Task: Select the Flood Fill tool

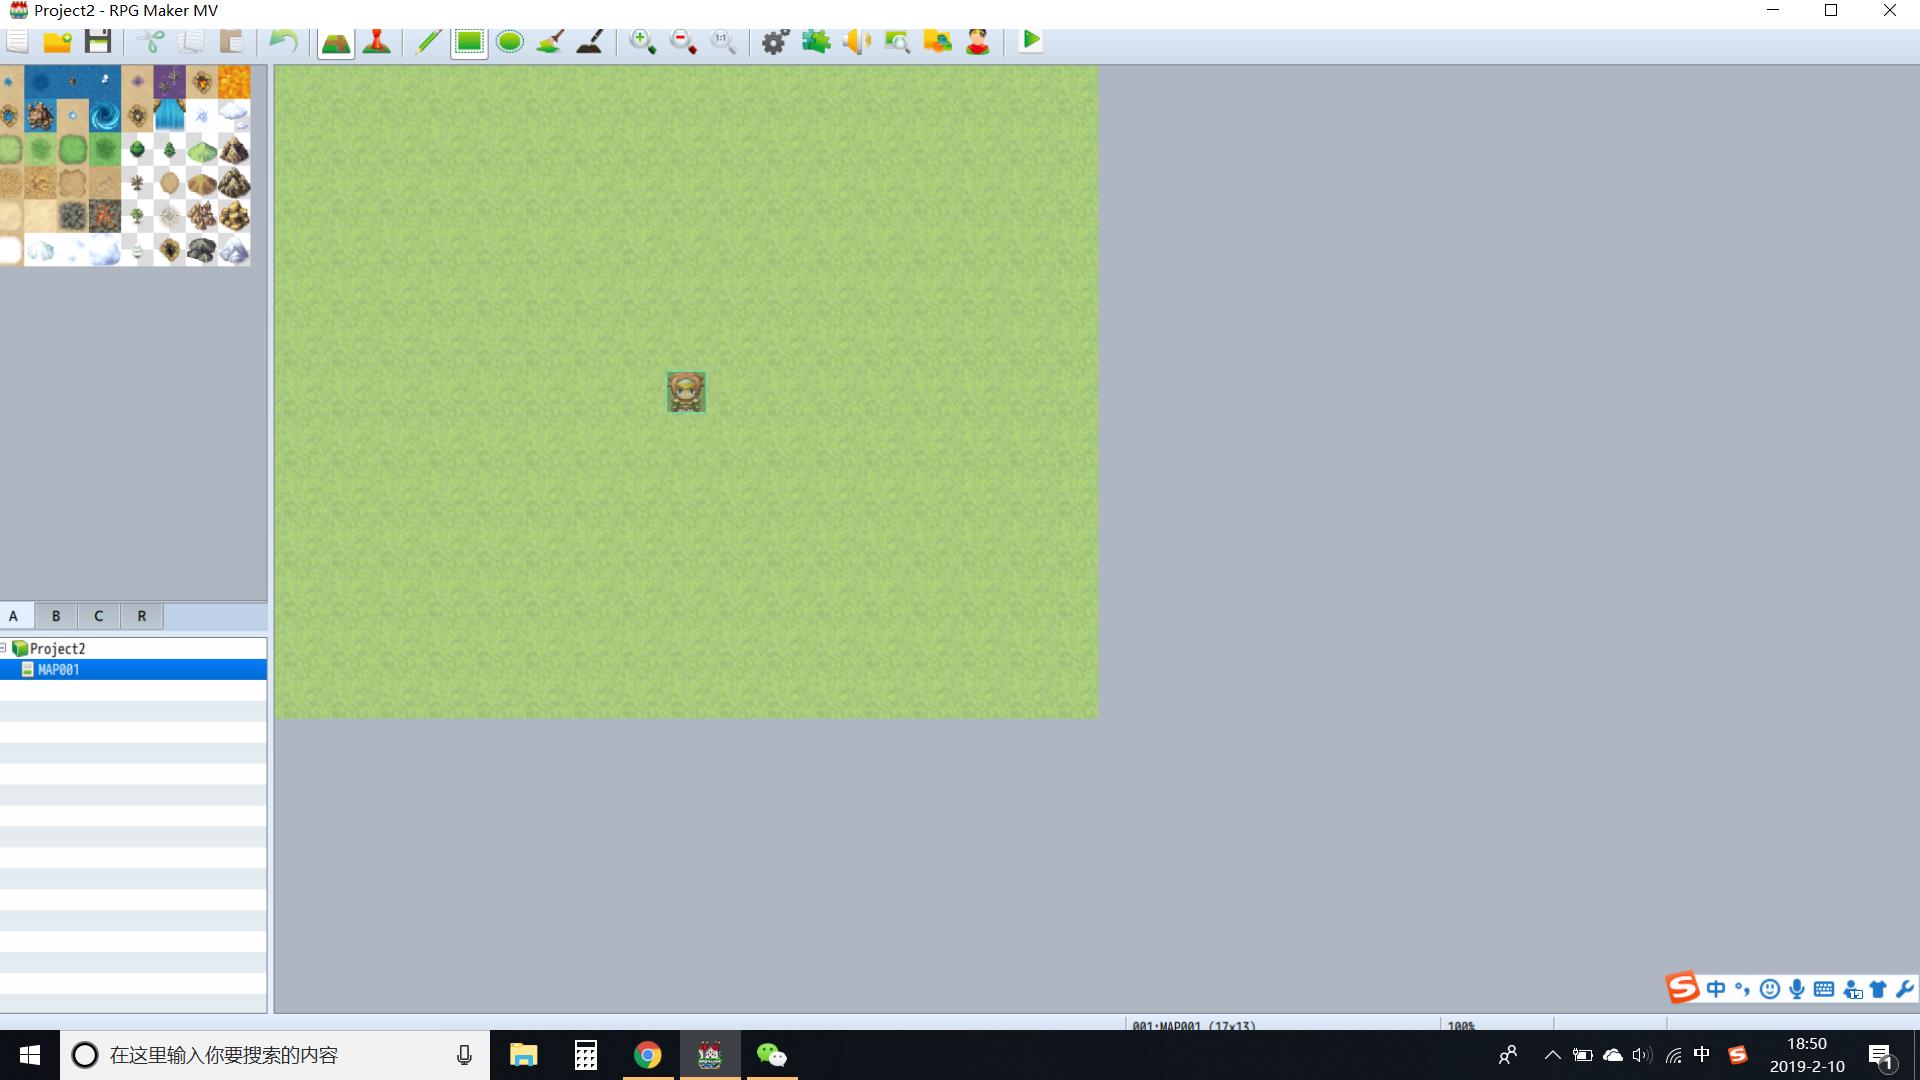Action: [550, 41]
